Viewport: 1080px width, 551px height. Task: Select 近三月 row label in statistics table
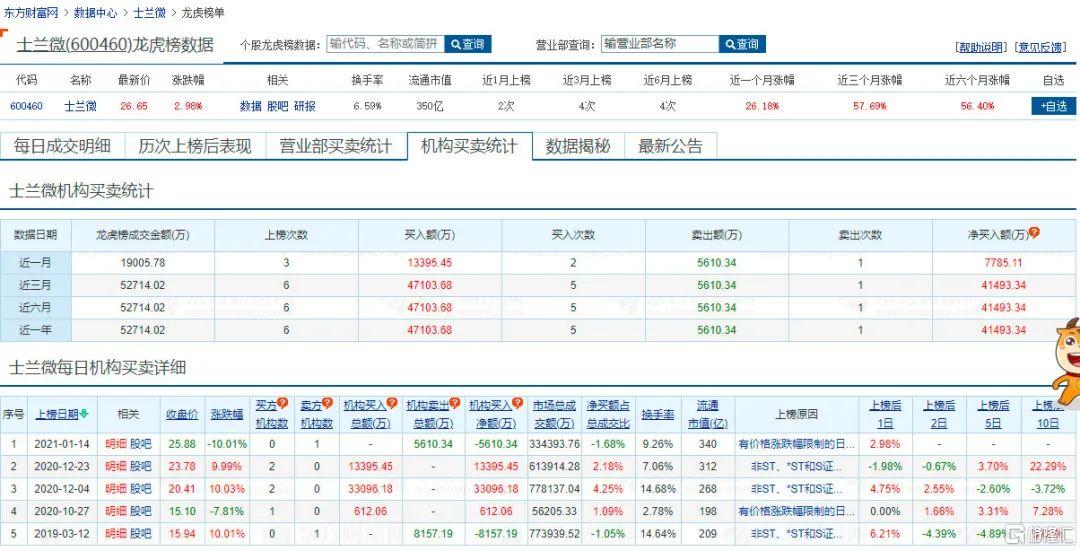point(35,285)
